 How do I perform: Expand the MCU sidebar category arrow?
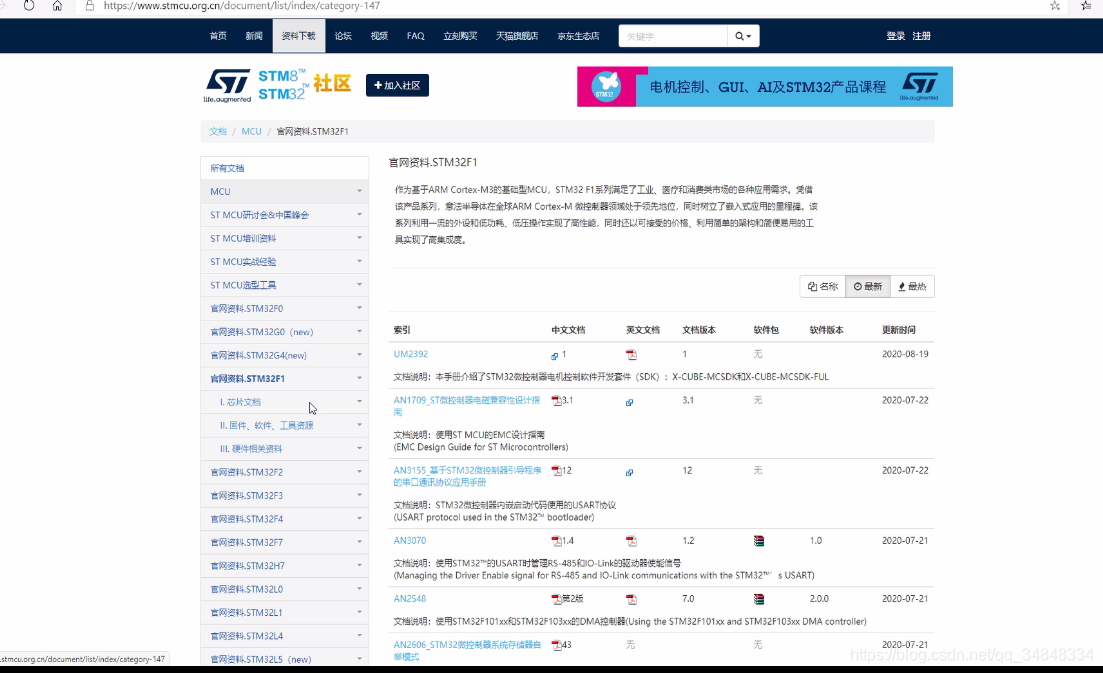[359, 191]
